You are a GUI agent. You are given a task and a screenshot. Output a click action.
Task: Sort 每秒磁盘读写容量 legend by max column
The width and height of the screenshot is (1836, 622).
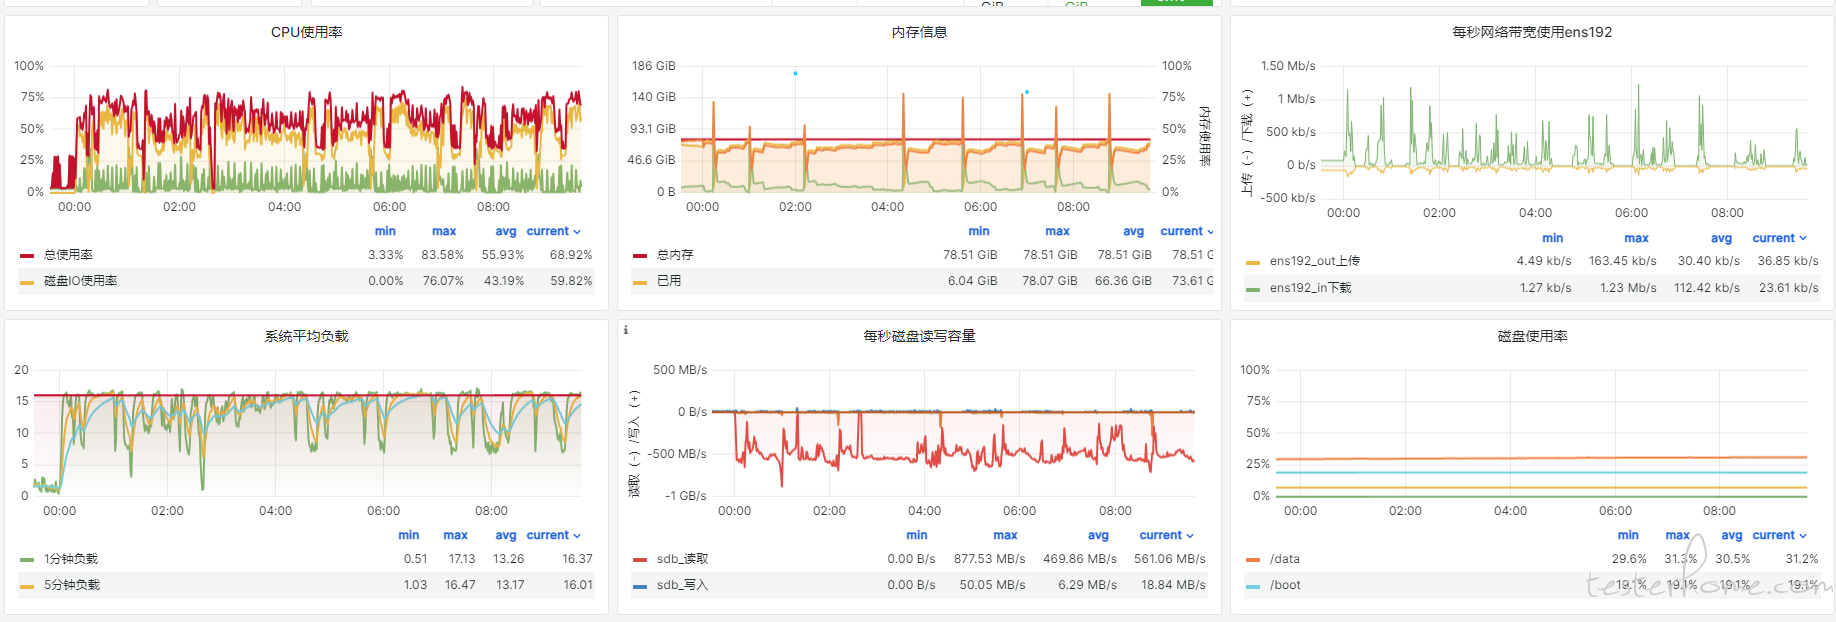click(1006, 535)
